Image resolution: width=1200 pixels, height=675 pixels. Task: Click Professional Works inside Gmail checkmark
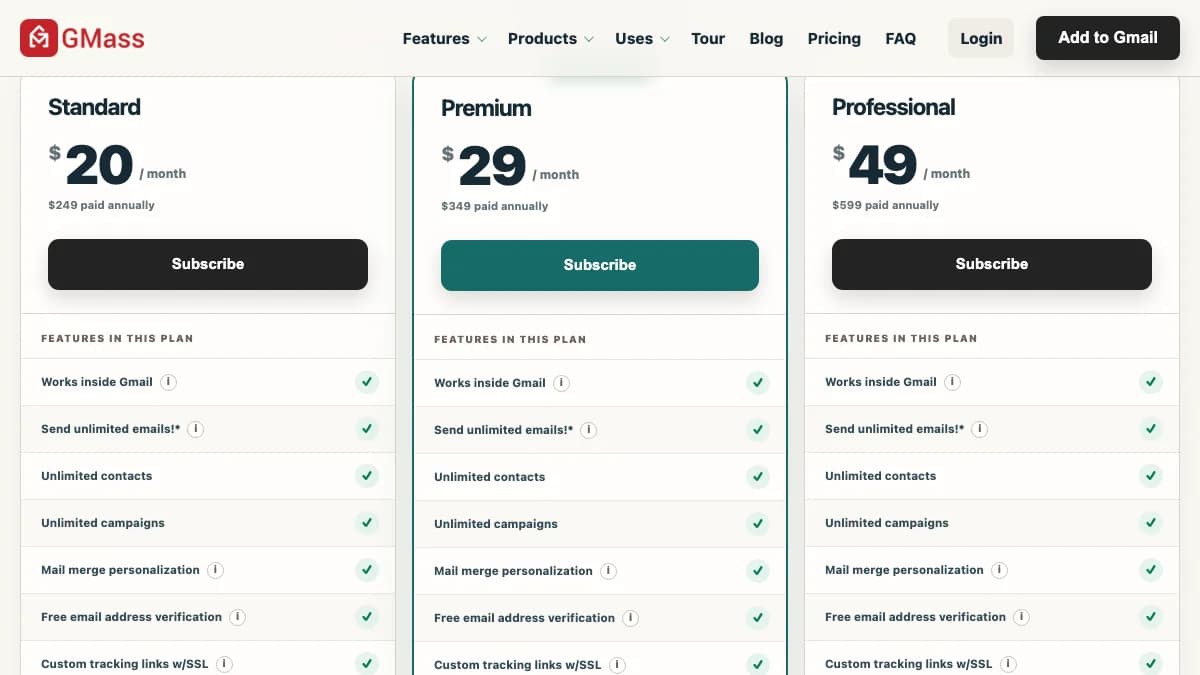(1151, 382)
